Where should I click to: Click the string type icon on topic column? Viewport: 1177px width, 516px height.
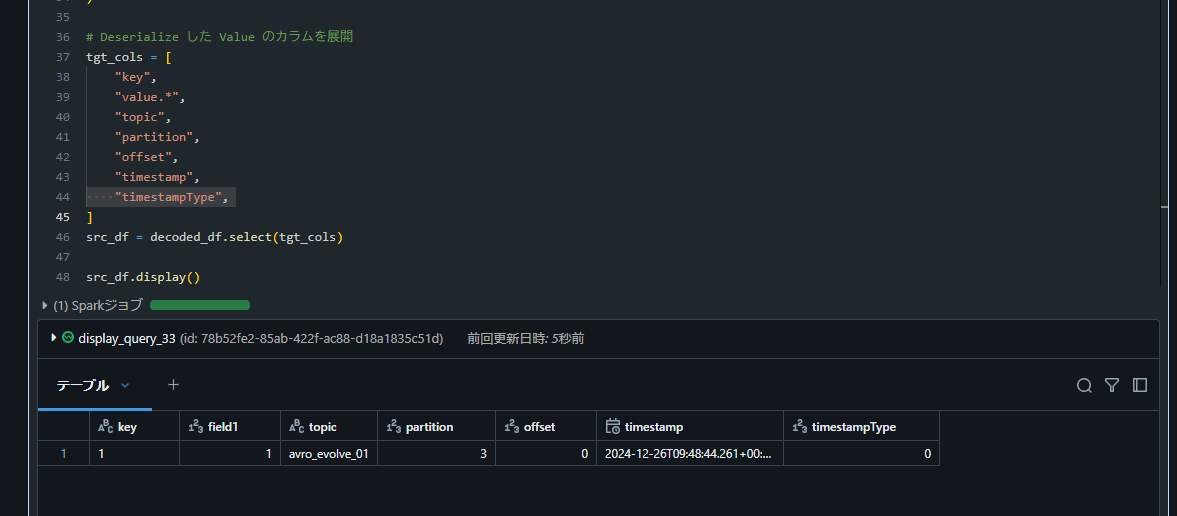[296, 427]
